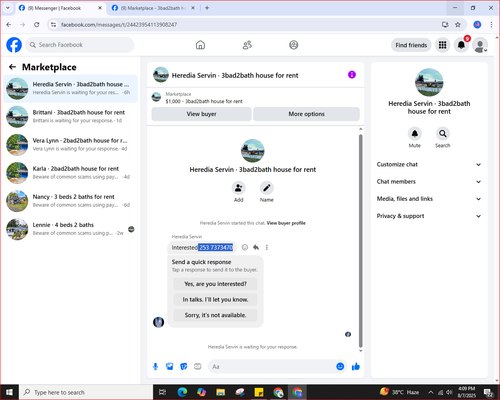Screen dimensions: 500x400
Task: Click the browser address bar URL
Action: pos(119,25)
